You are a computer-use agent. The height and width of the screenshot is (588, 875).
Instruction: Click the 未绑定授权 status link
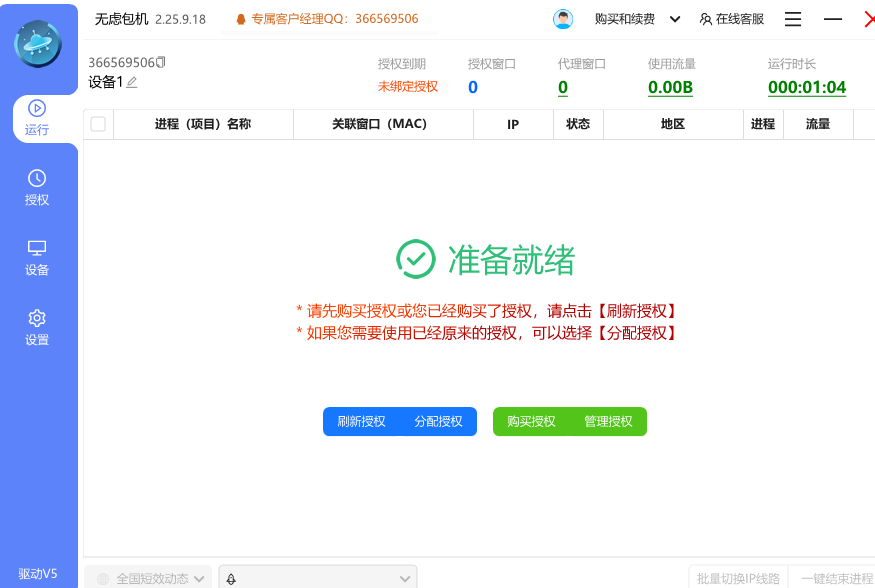tap(407, 87)
